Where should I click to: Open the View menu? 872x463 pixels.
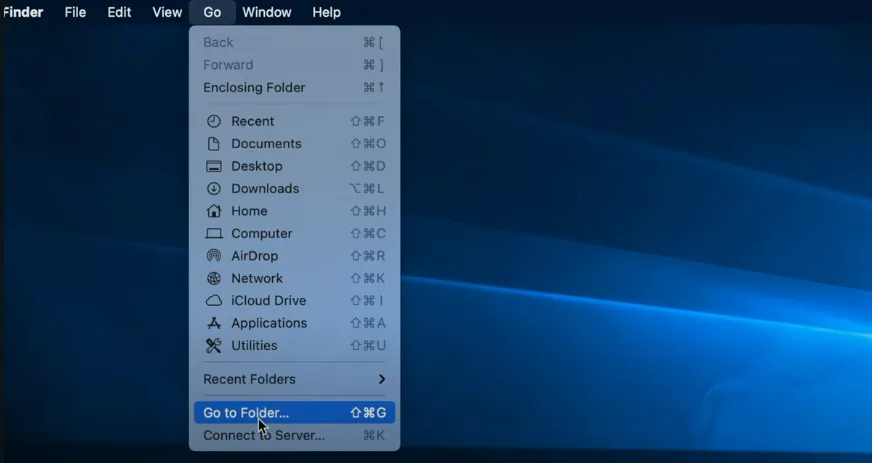point(167,12)
